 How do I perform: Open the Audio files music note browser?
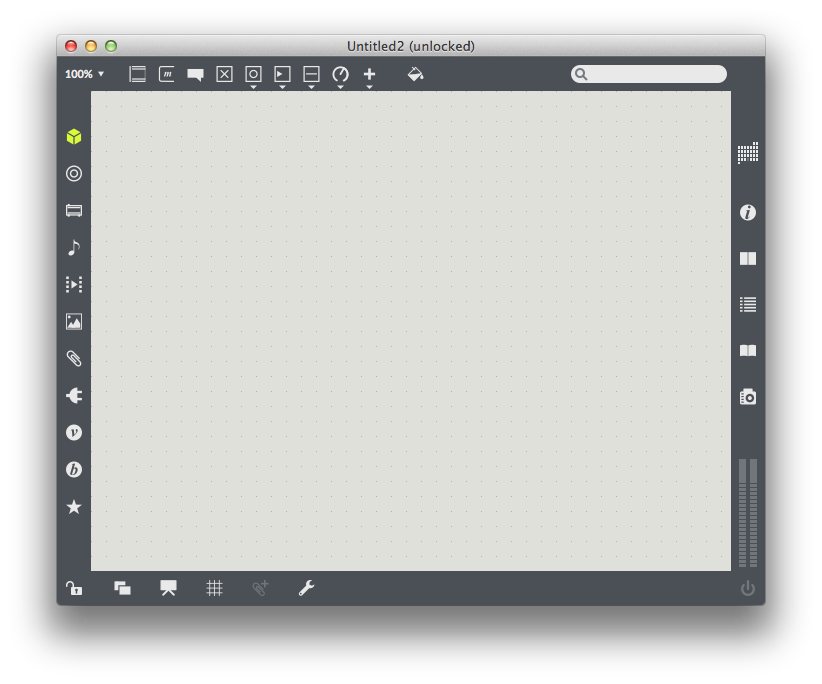tap(74, 247)
